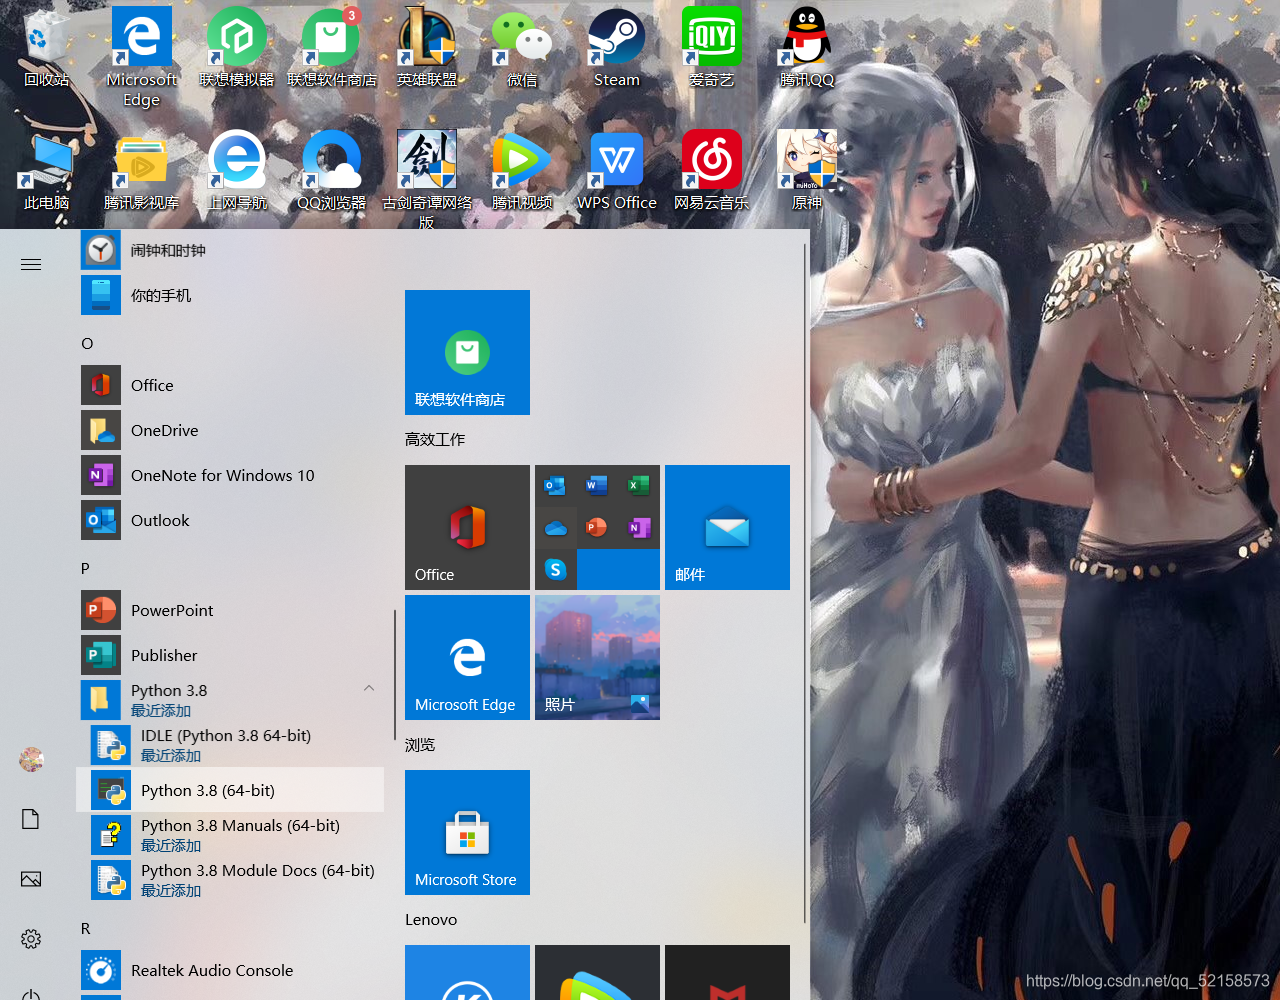This screenshot has height=1000, width=1280.
Task: Expand the Start menu hamburger button
Action: (x=31, y=264)
